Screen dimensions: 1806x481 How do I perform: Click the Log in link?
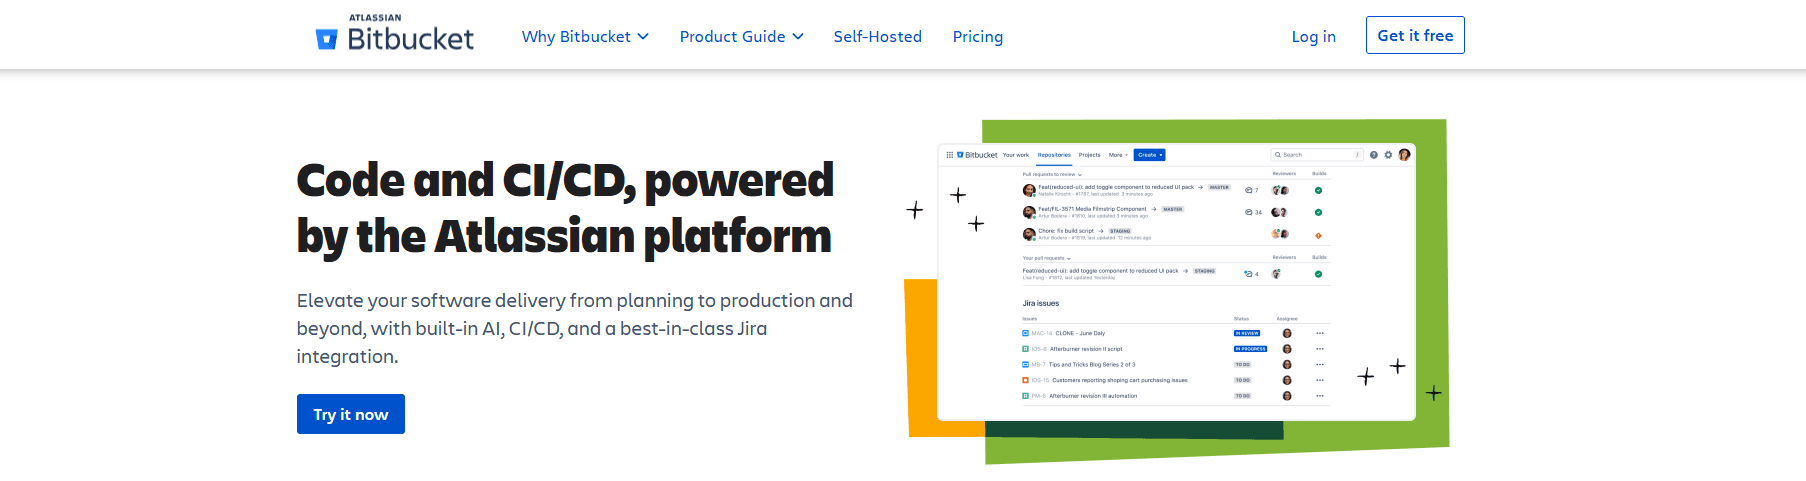tap(1313, 37)
